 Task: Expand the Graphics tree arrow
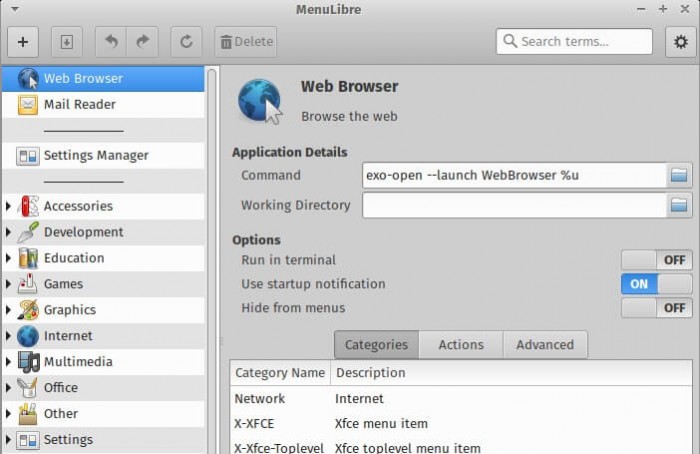(x=8, y=309)
